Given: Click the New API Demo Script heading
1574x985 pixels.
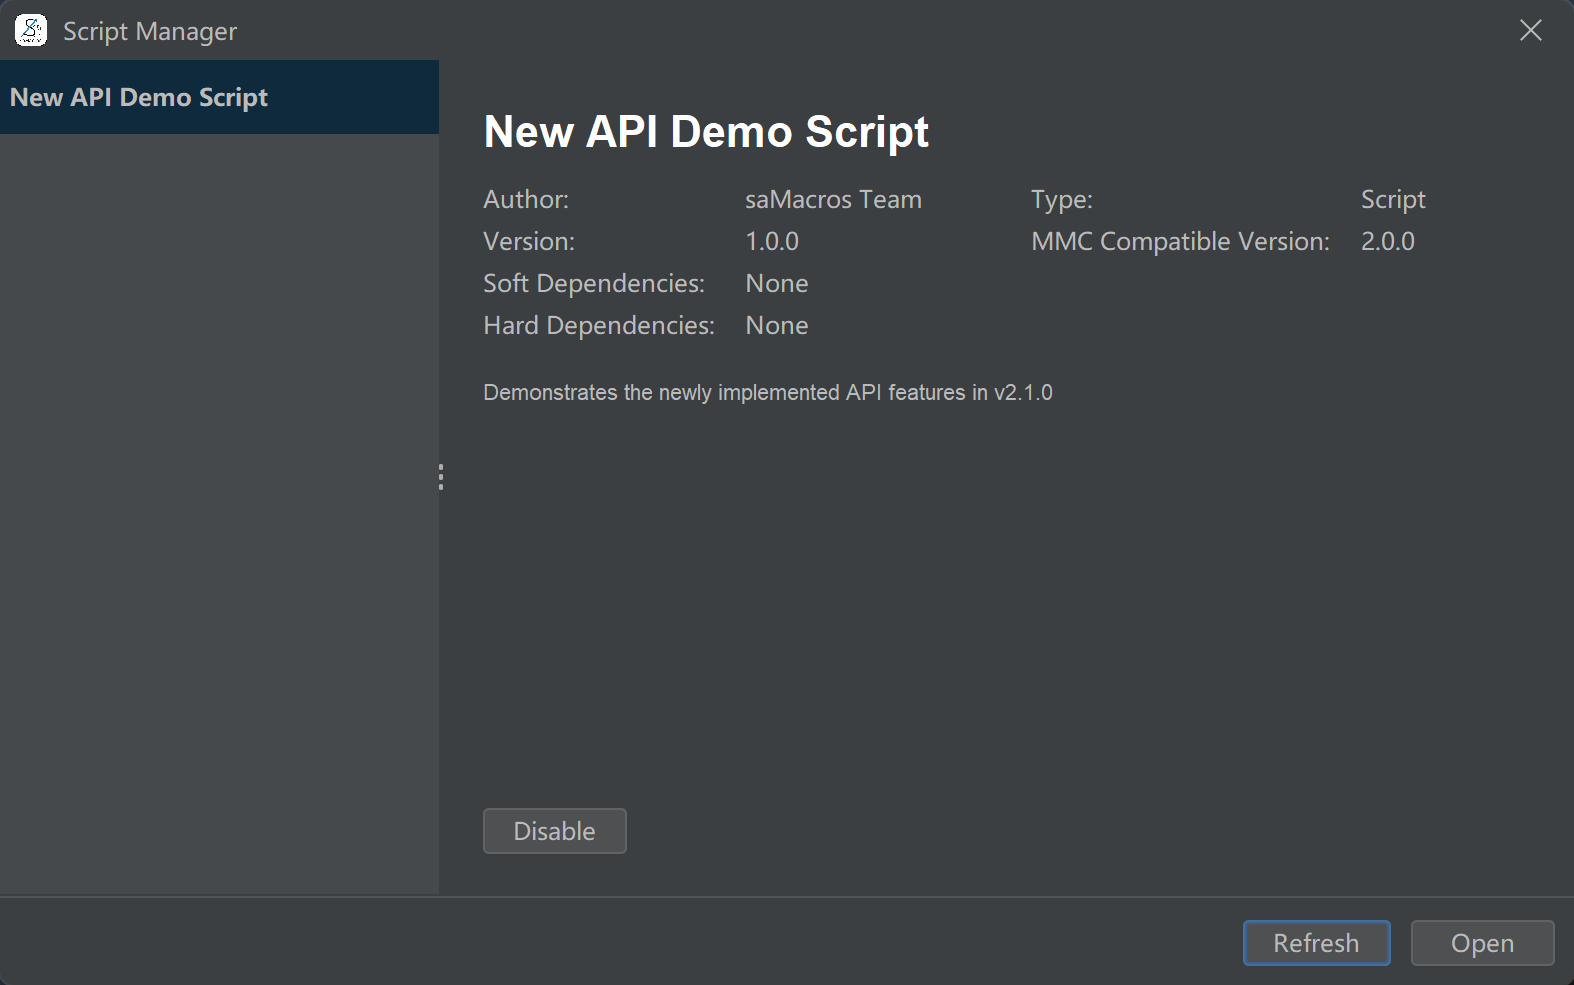Looking at the screenshot, I should click(x=706, y=132).
